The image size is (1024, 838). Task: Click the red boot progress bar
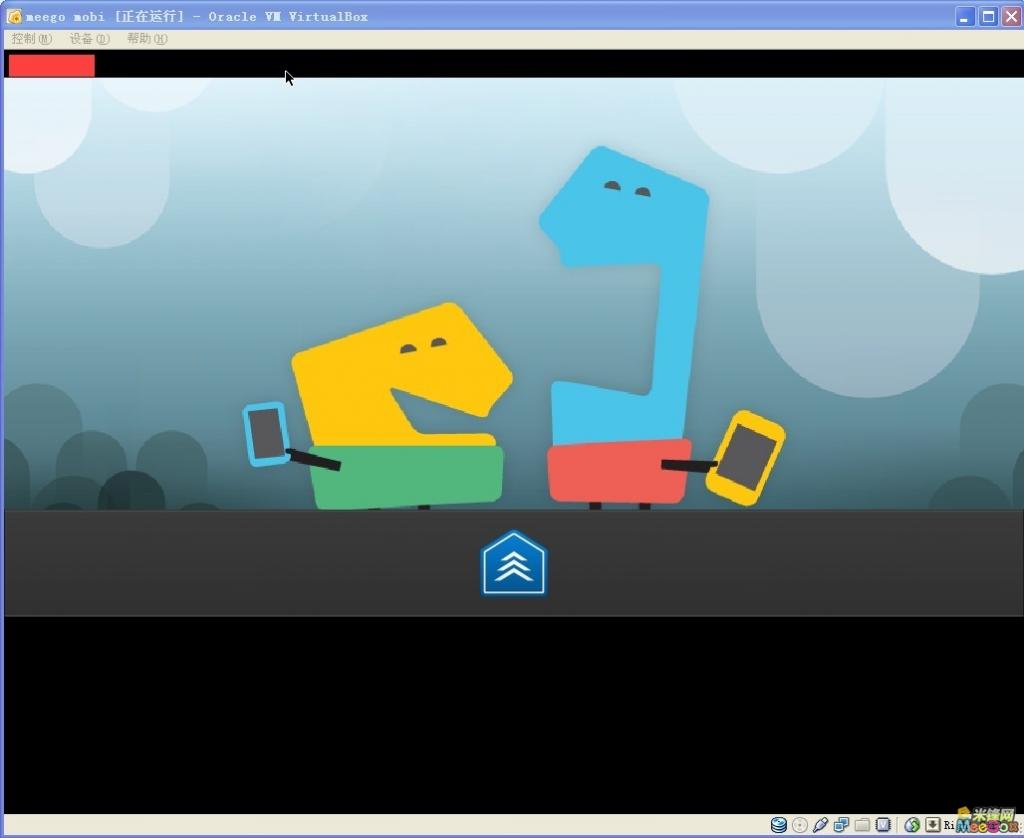[50, 64]
